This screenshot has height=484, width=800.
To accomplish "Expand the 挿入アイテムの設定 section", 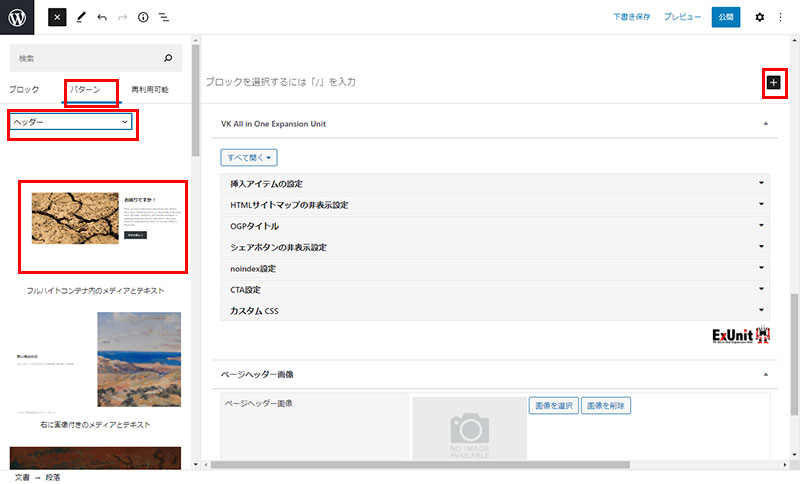I will 495,184.
